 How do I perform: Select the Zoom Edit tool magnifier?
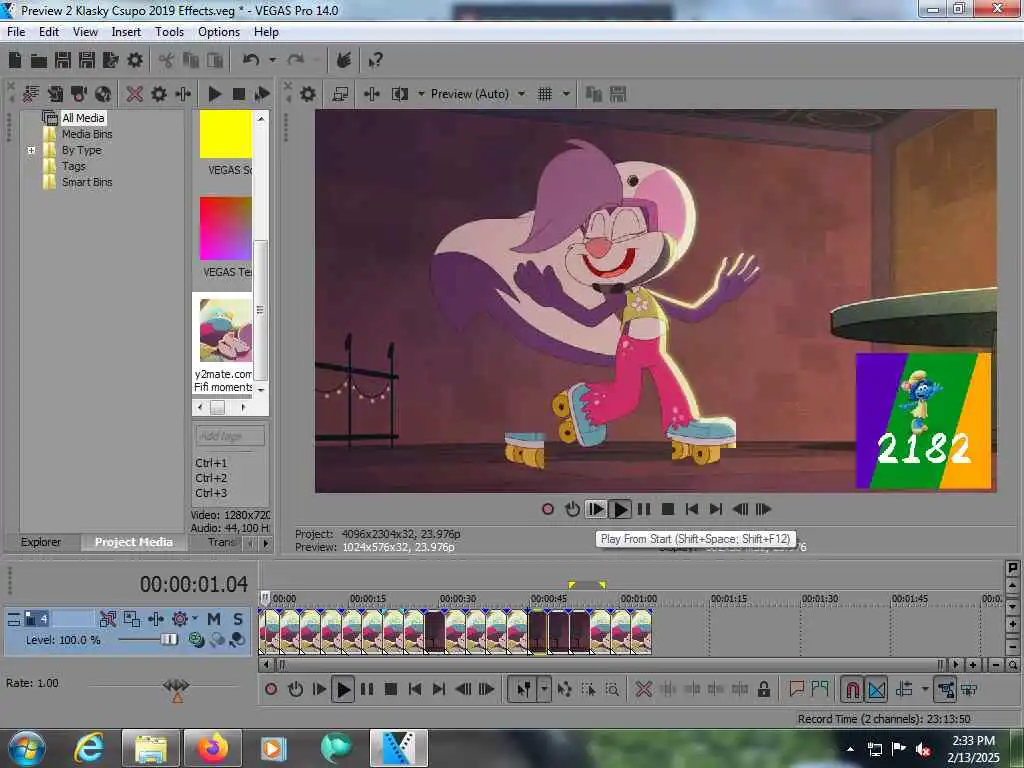click(613, 690)
